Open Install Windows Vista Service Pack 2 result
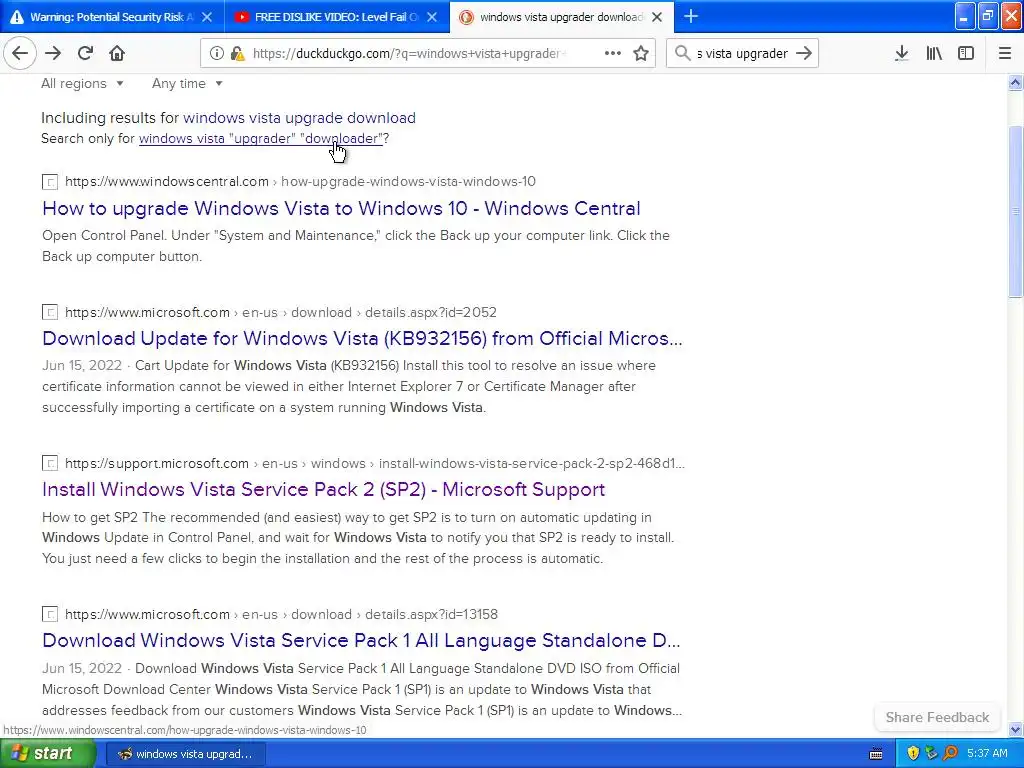Viewport: 1024px width, 768px height. pos(323,489)
